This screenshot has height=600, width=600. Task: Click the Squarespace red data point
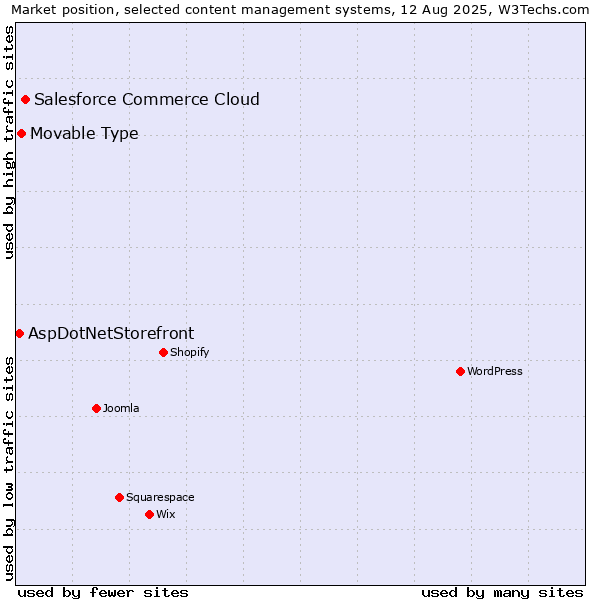tap(119, 497)
